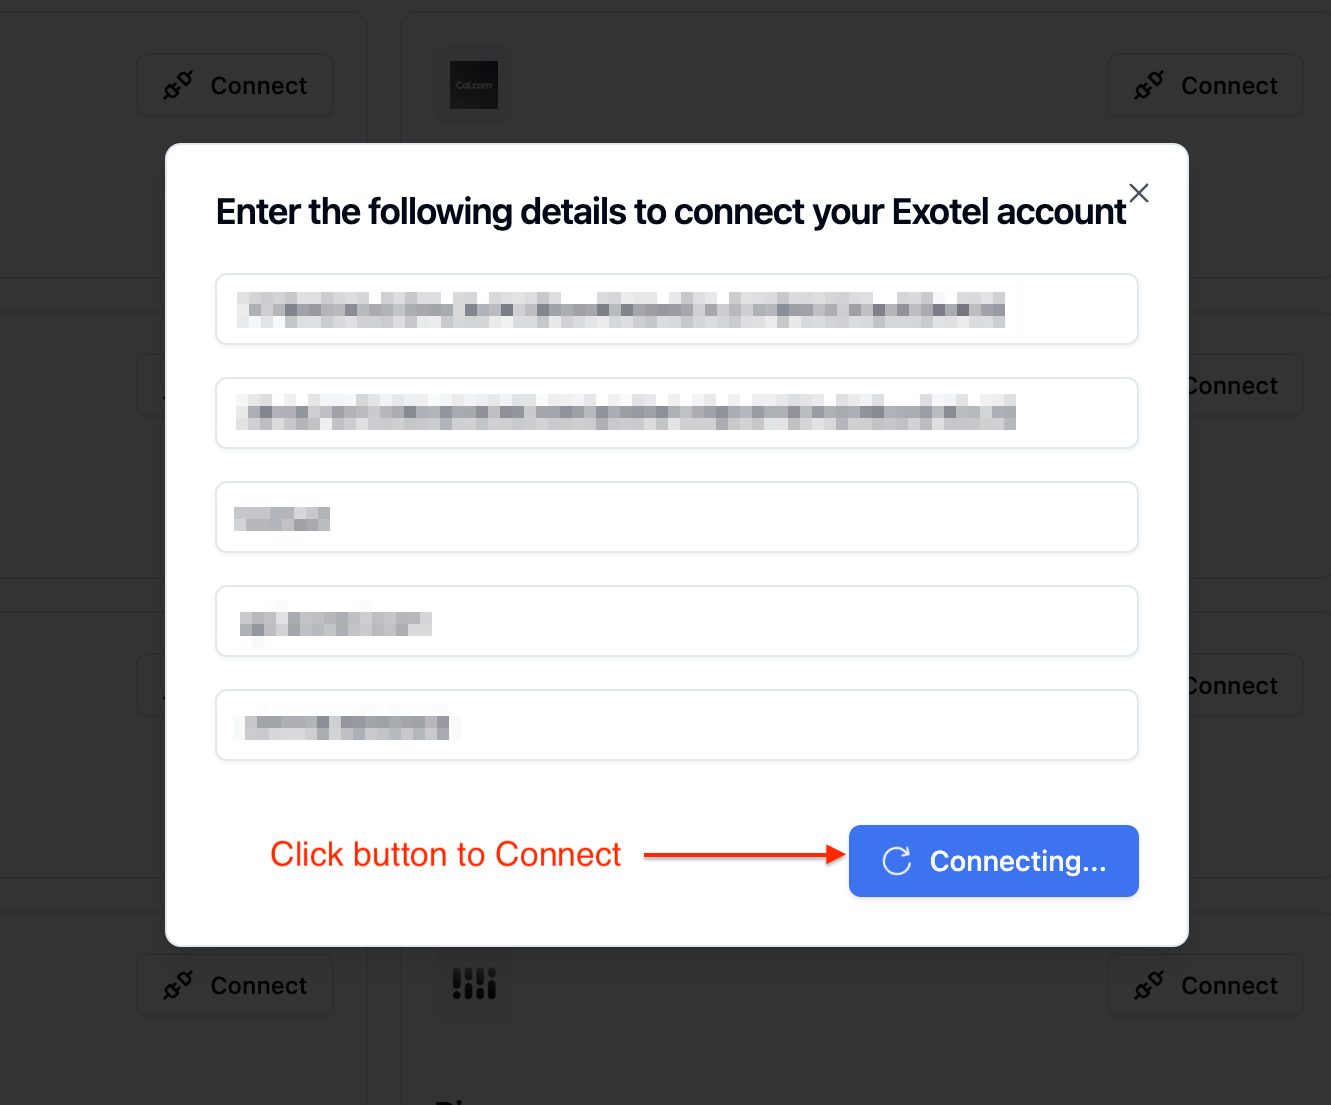Select the first Exotel credential field
Image resolution: width=1331 pixels, height=1105 pixels.
click(x=676, y=309)
